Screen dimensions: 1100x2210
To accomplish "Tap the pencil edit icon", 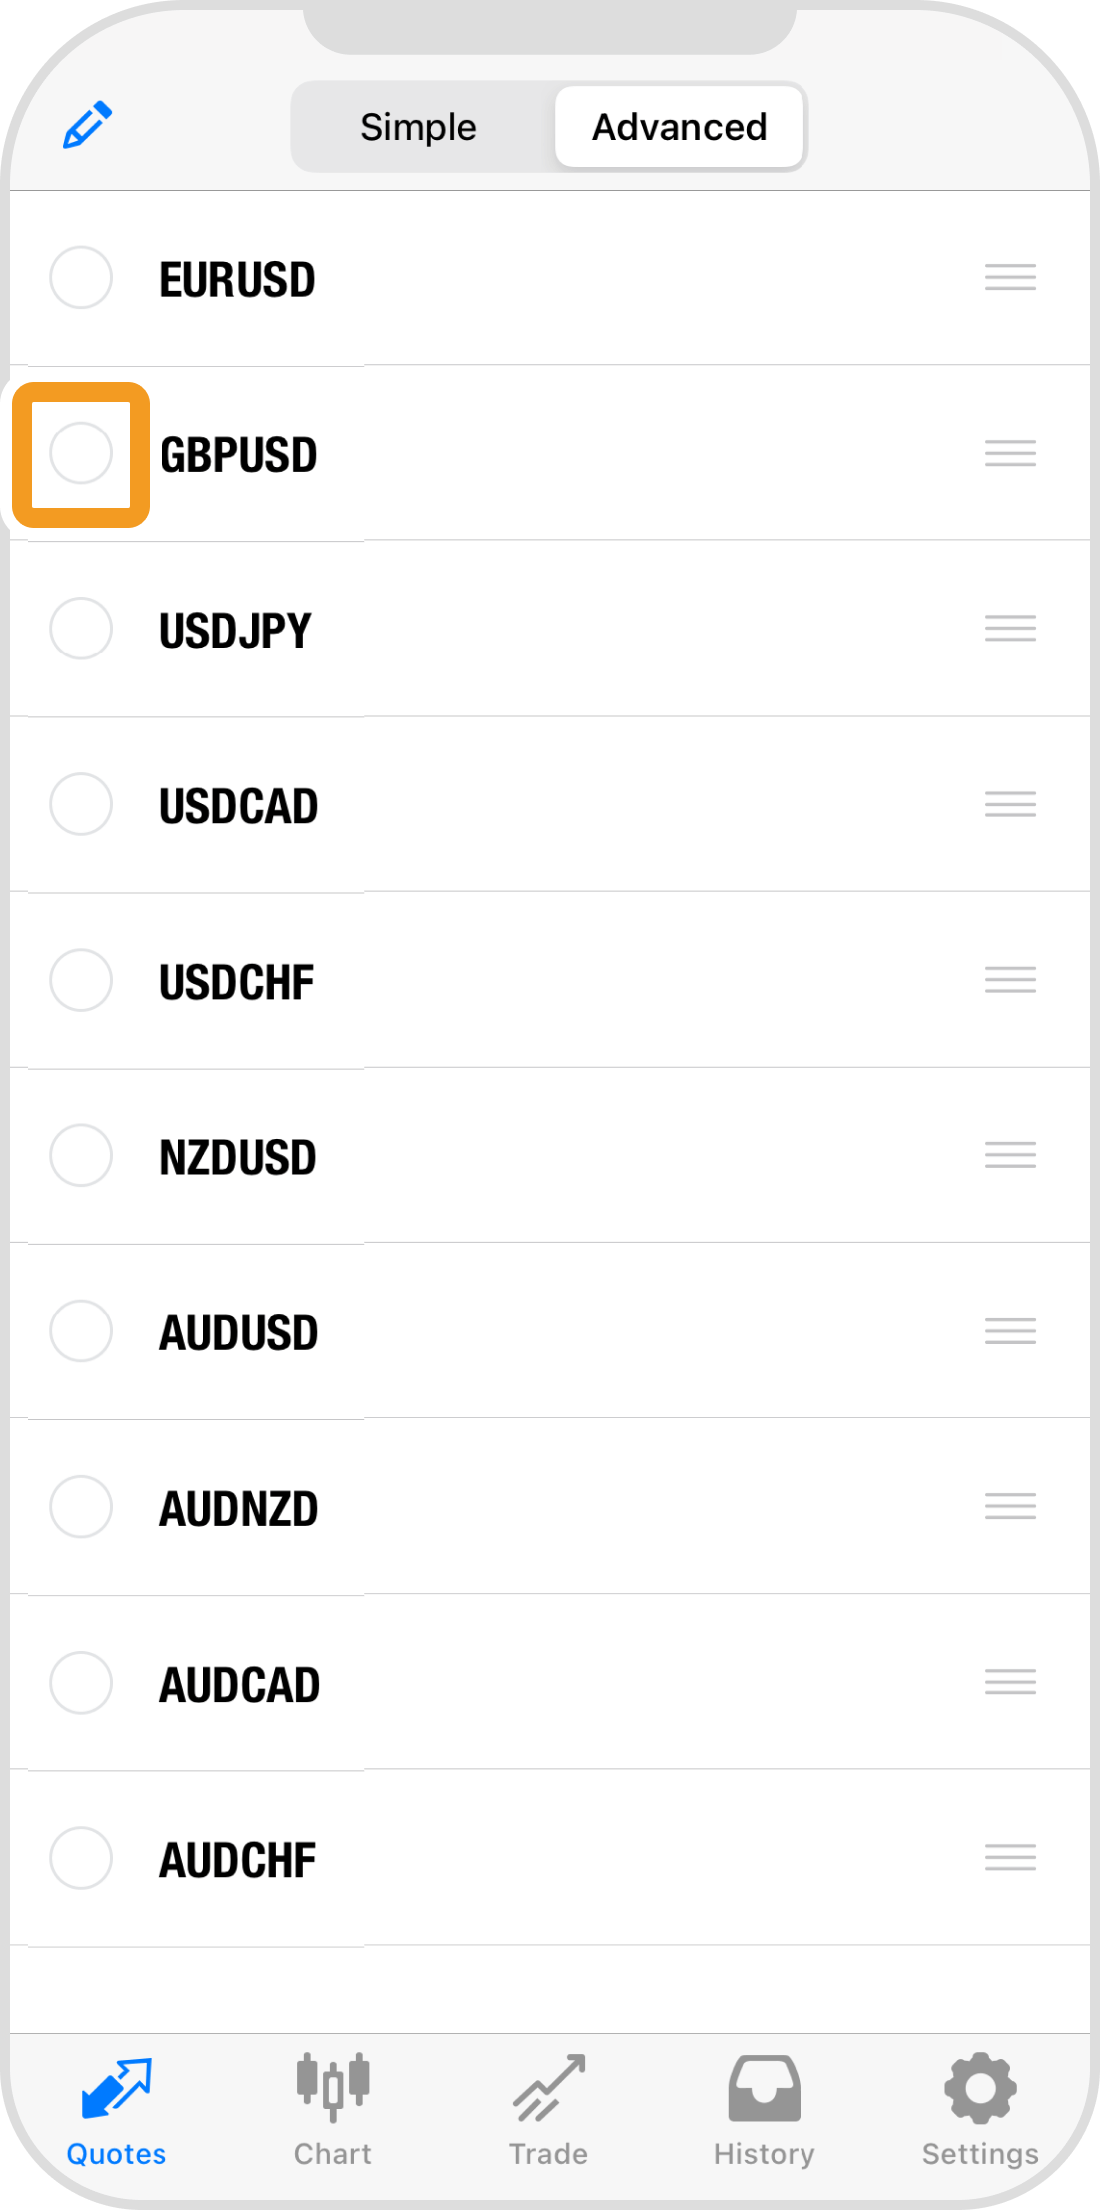I will [x=87, y=125].
